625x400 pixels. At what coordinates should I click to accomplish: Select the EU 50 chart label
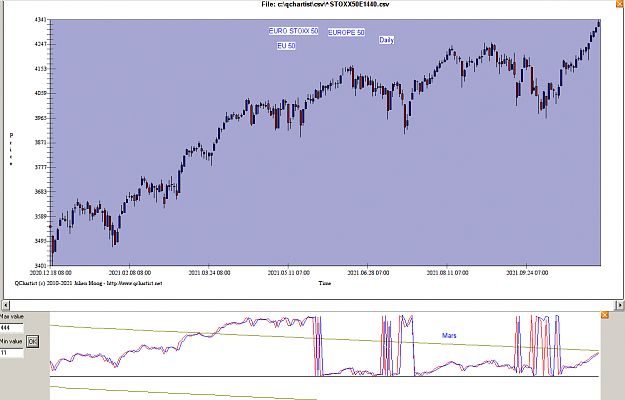[286, 46]
